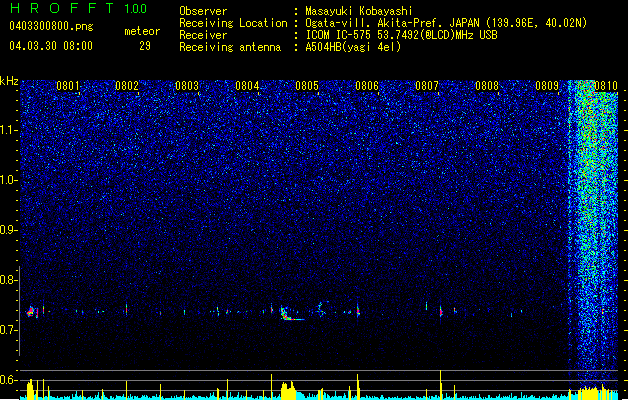Click the 0.8 kHz axis label
This screenshot has width=629, height=400.
click(8, 280)
